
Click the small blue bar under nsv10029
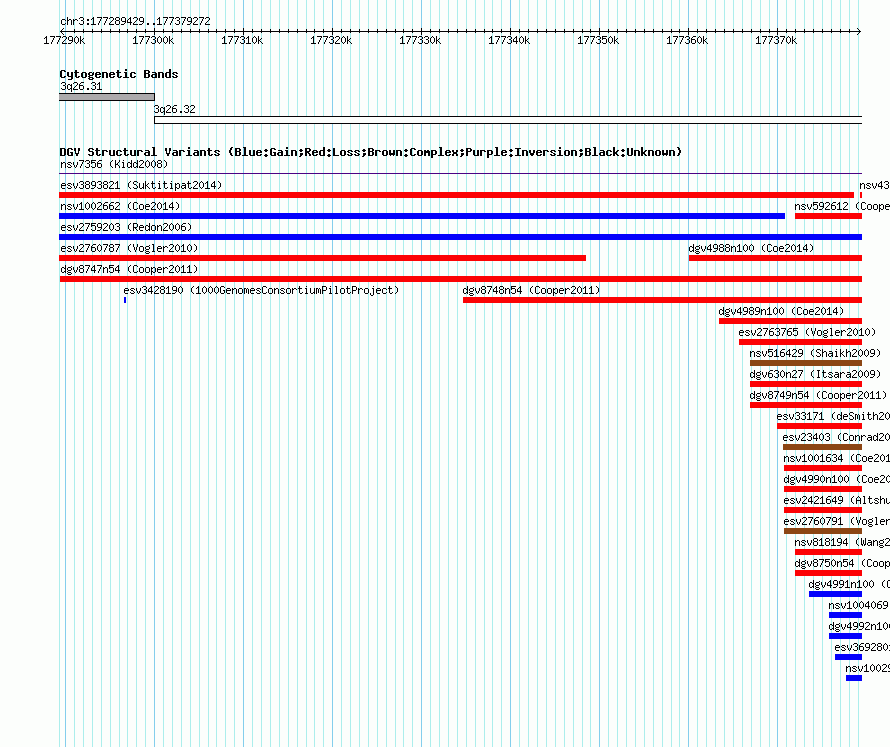(x=854, y=678)
